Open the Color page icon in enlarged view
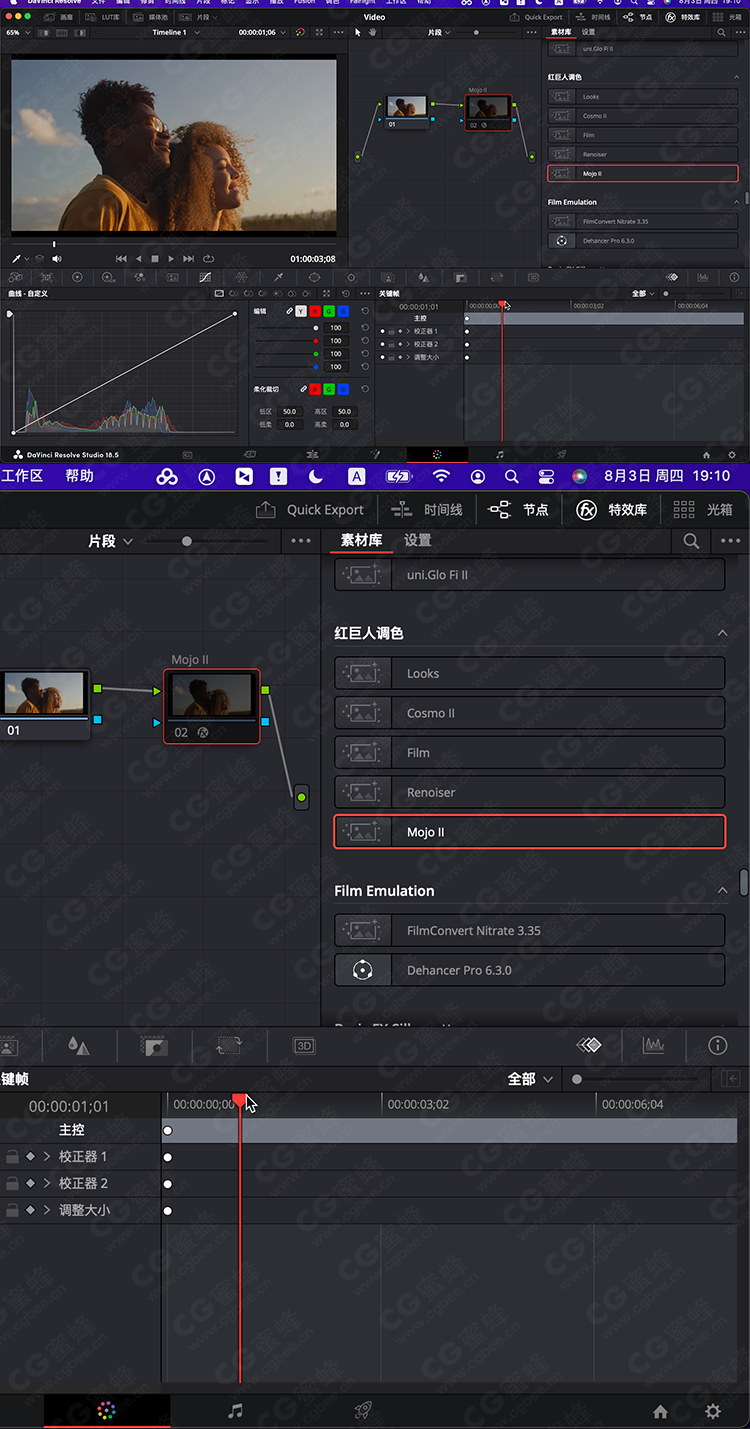The width and height of the screenshot is (750, 1429). coord(106,1411)
